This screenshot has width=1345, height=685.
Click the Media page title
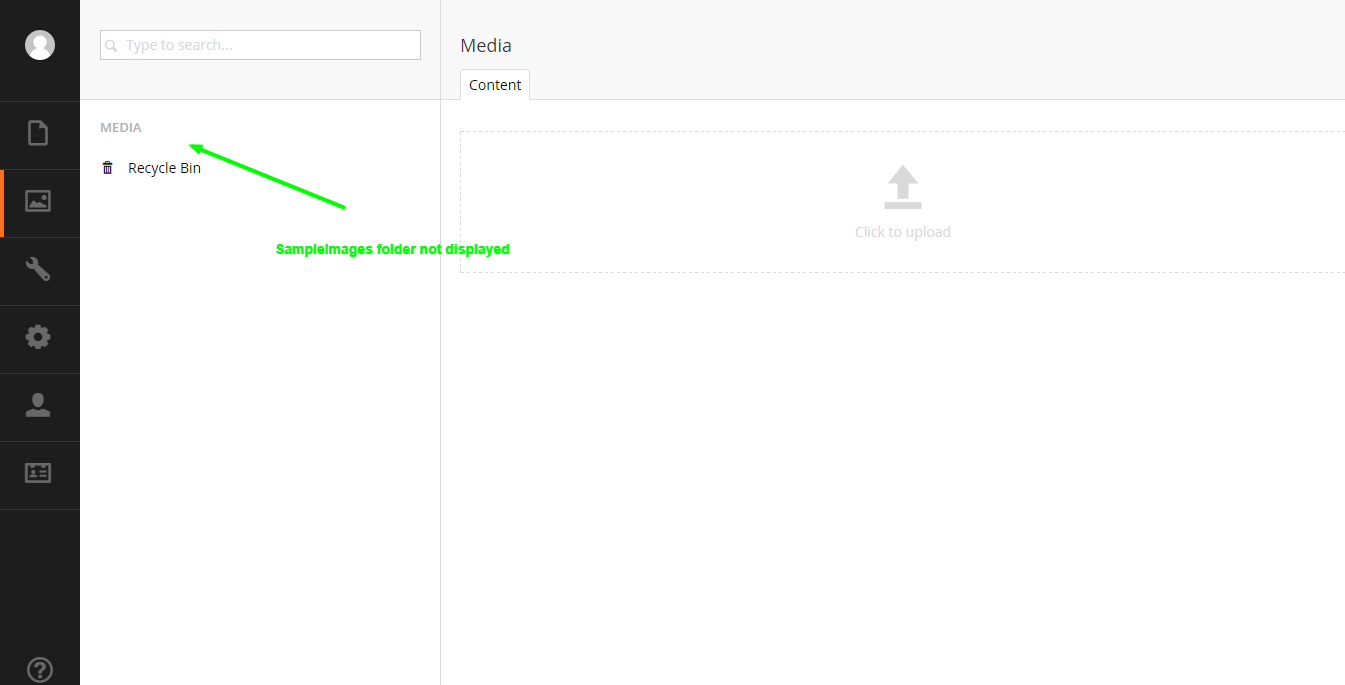pos(486,45)
